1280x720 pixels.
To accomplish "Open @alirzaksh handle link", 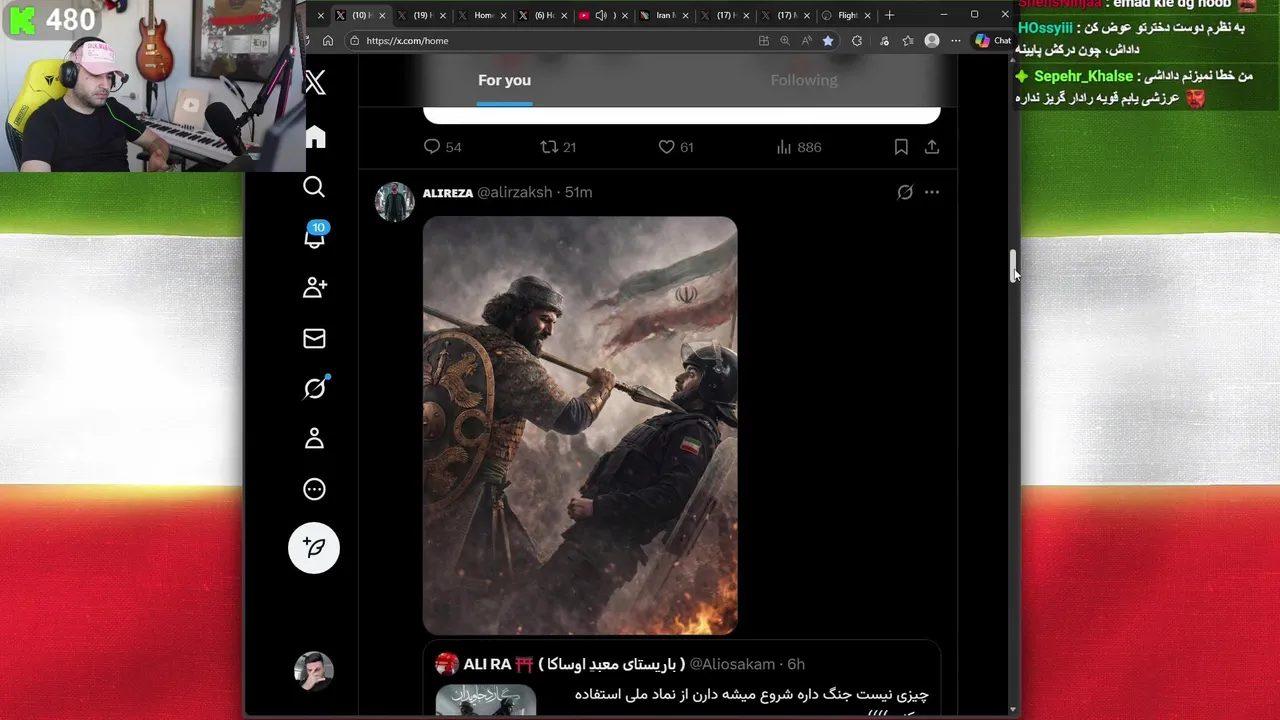I will 514,192.
